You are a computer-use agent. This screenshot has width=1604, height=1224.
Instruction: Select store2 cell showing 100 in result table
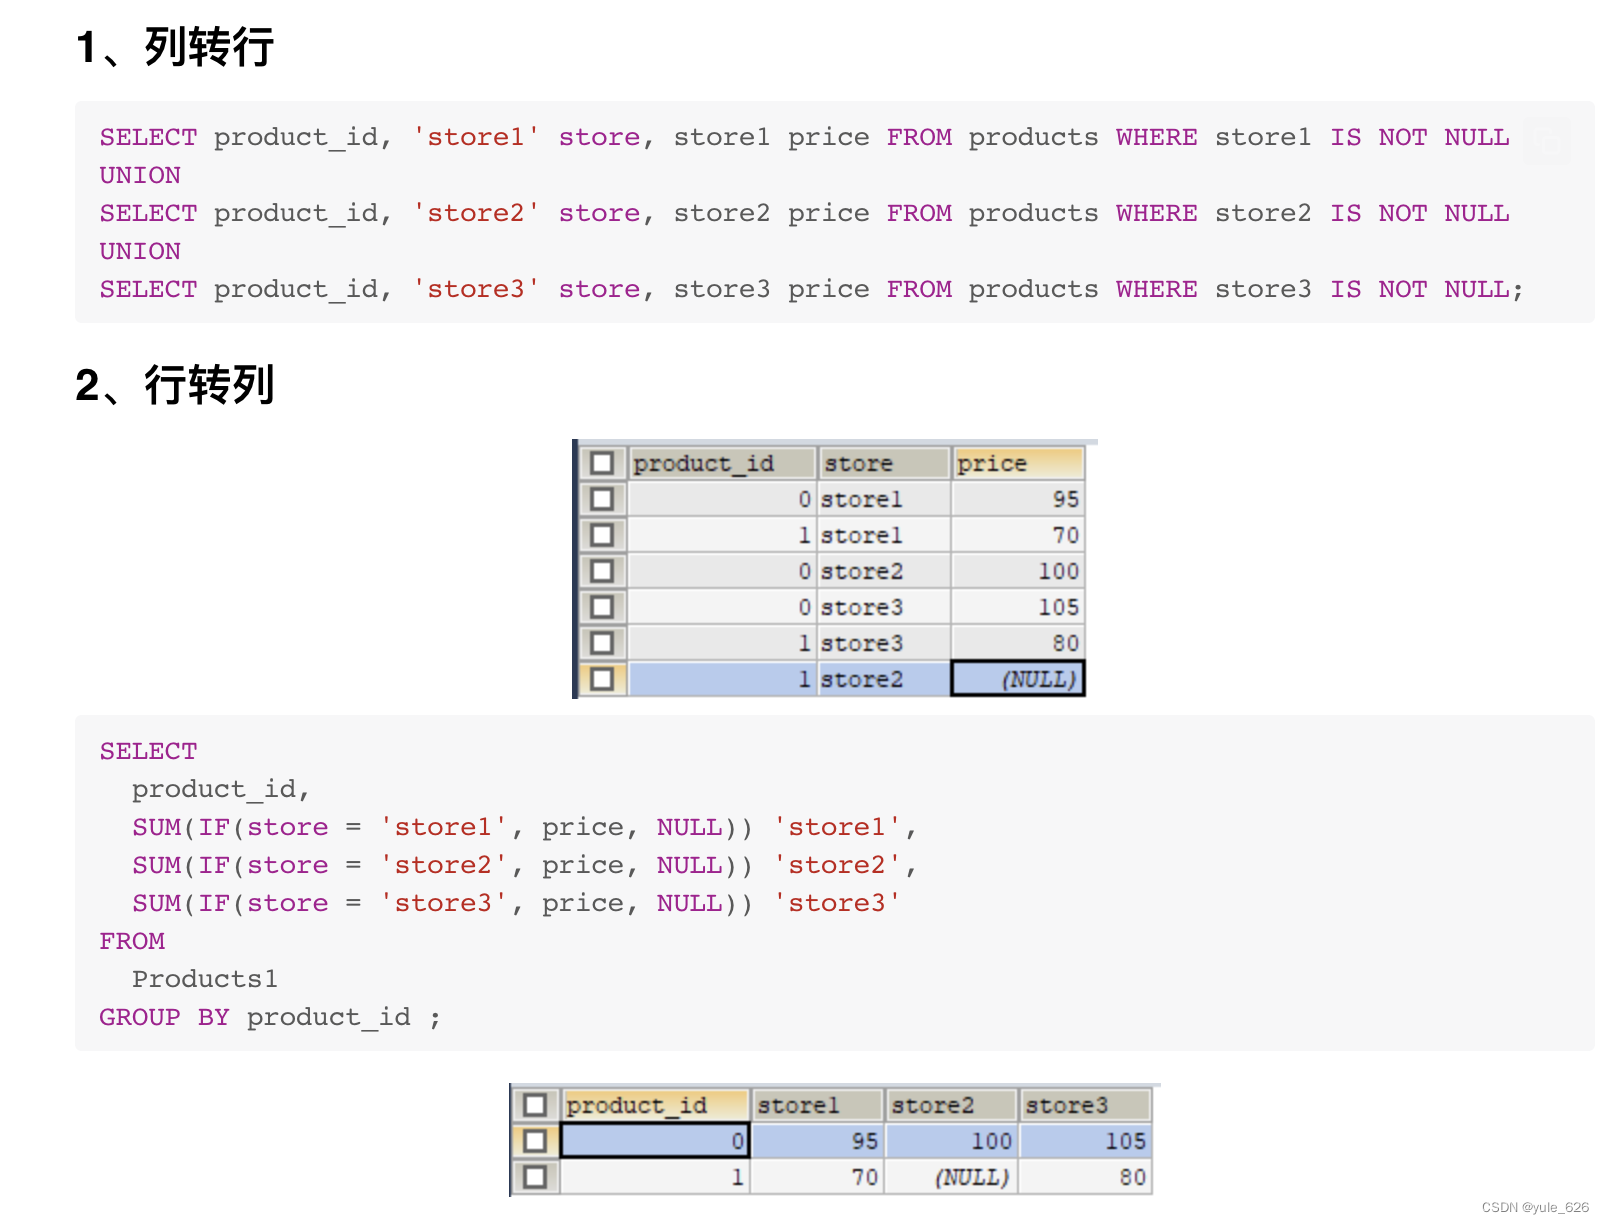click(951, 1141)
